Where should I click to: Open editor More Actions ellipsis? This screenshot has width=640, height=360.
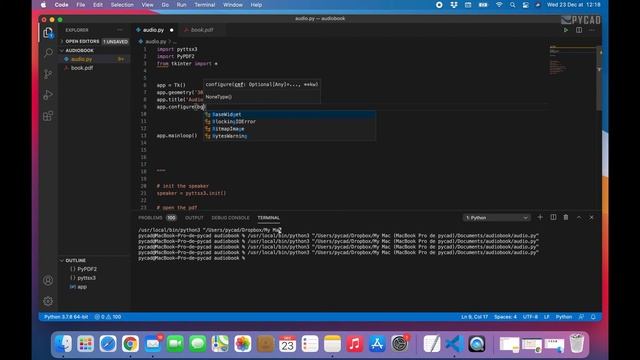pos(592,30)
